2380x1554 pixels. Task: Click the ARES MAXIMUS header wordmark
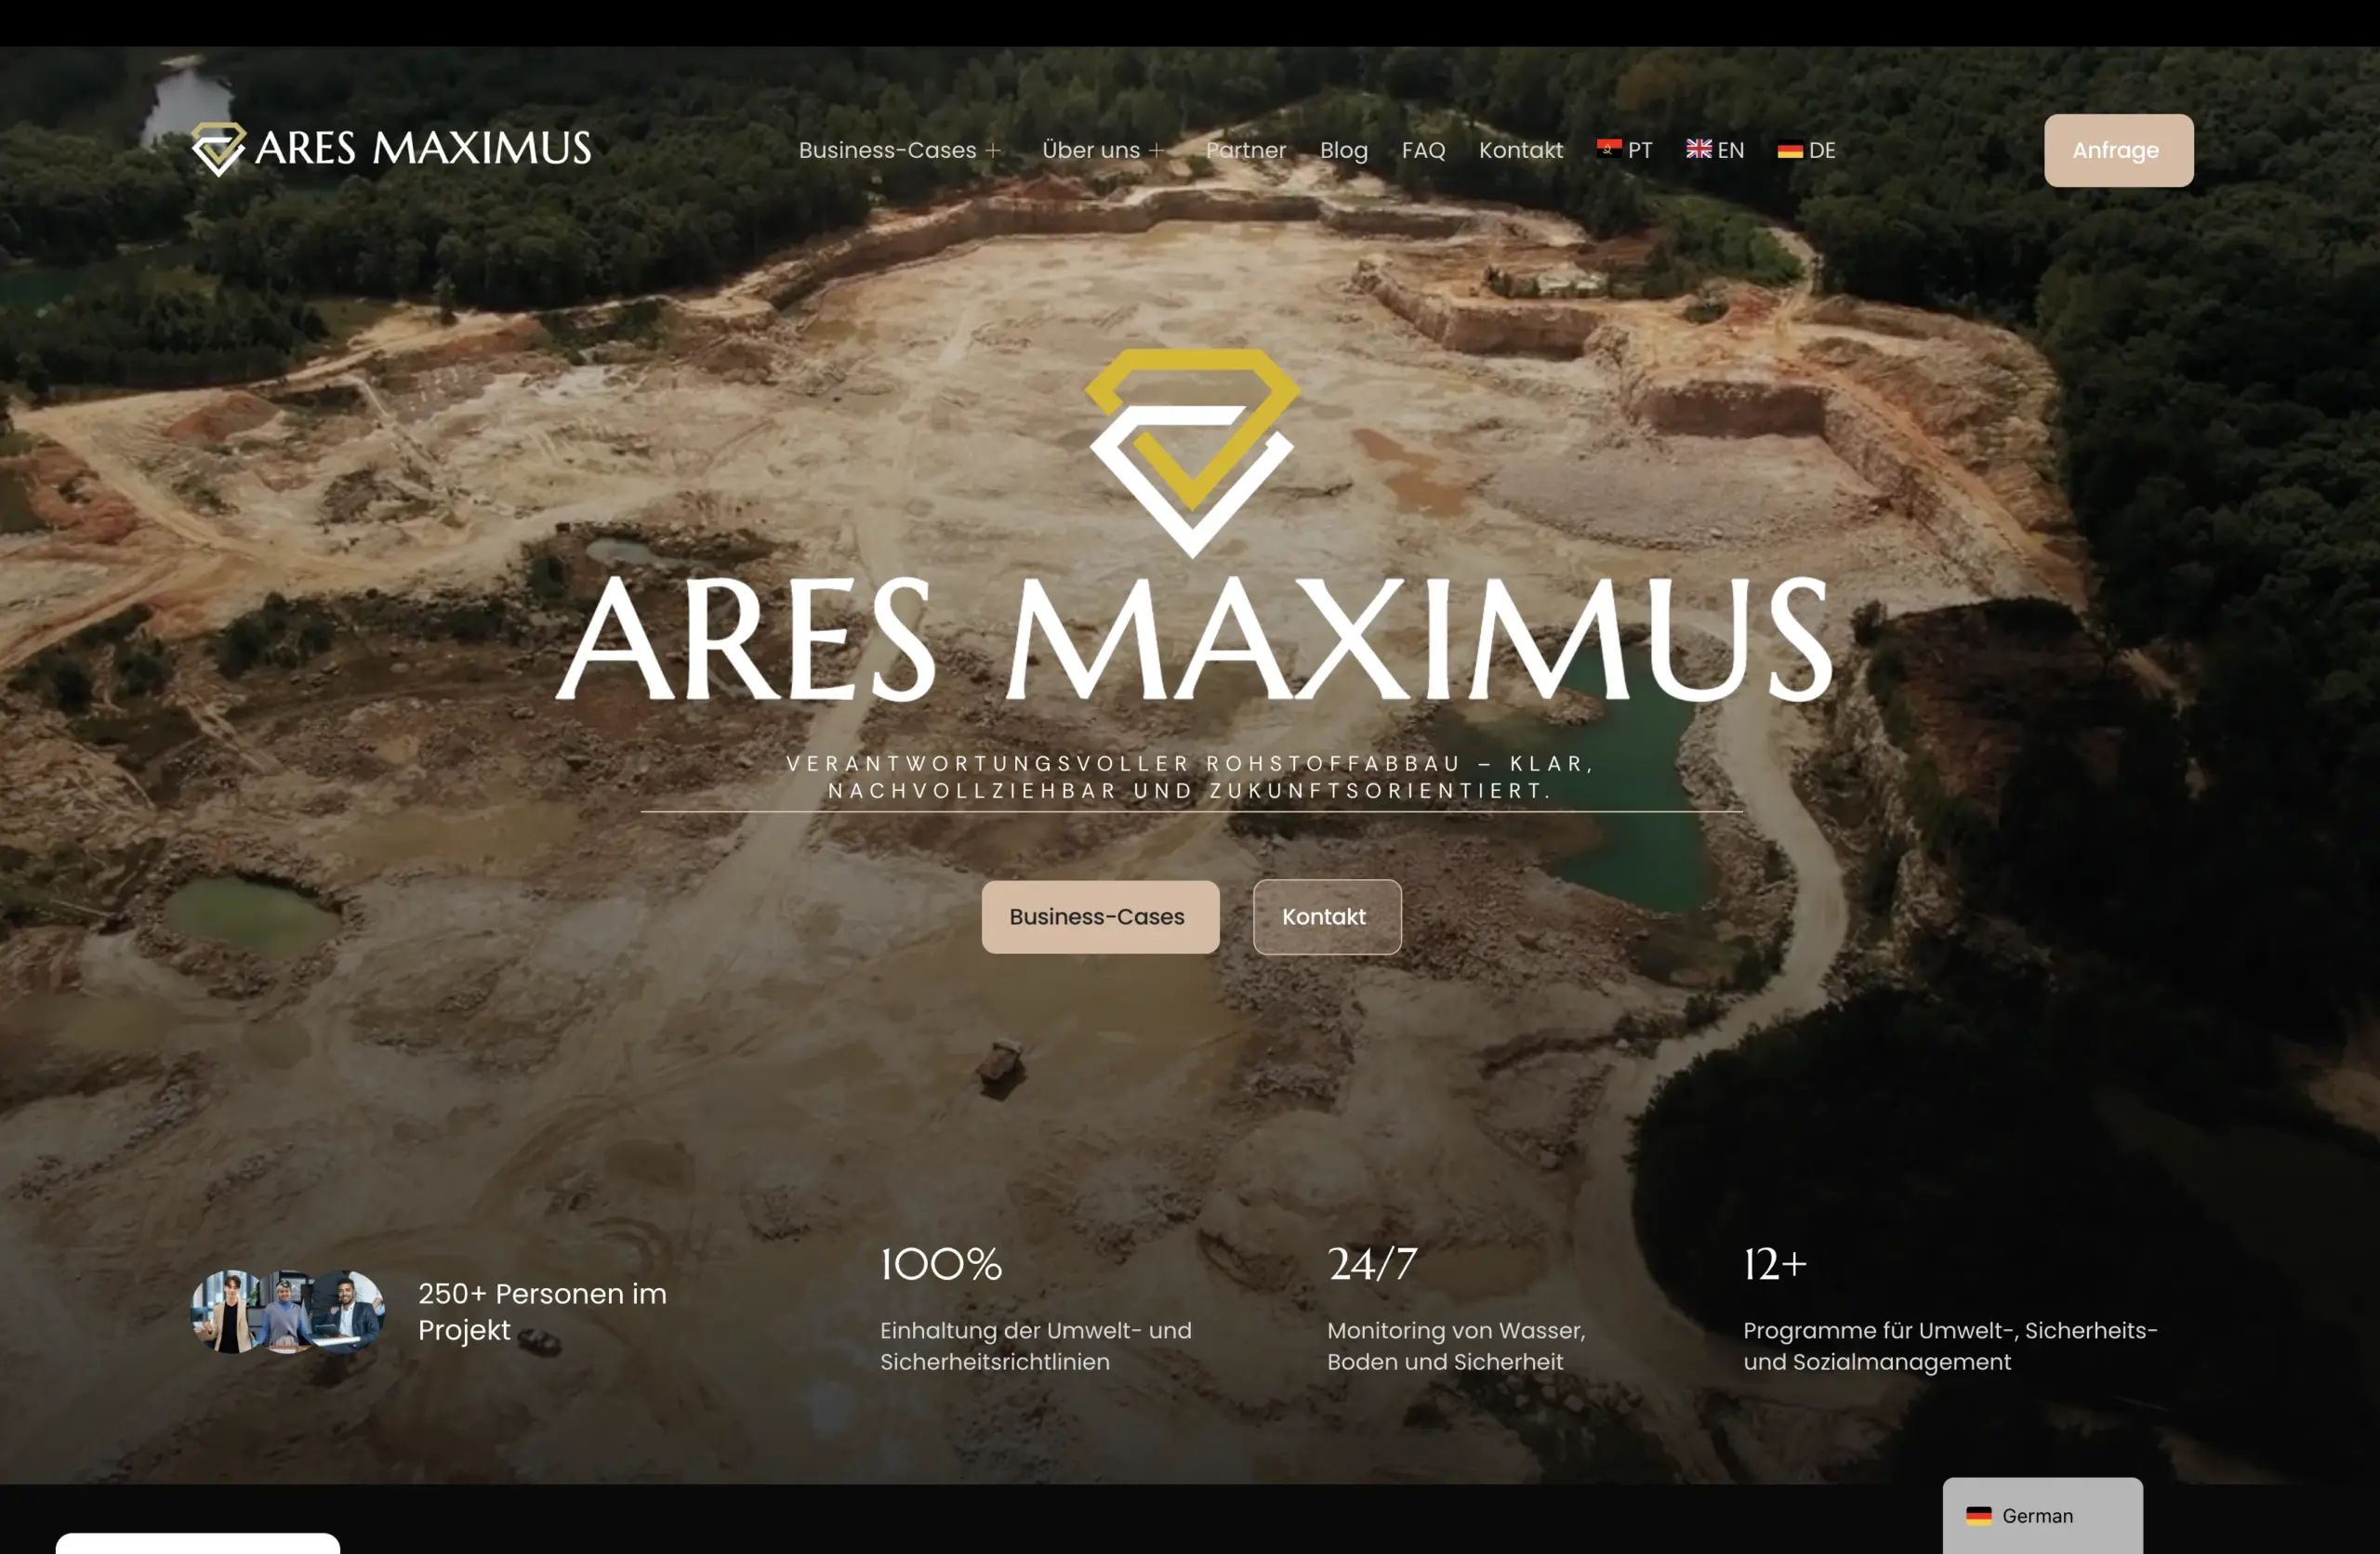tap(423, 149)
